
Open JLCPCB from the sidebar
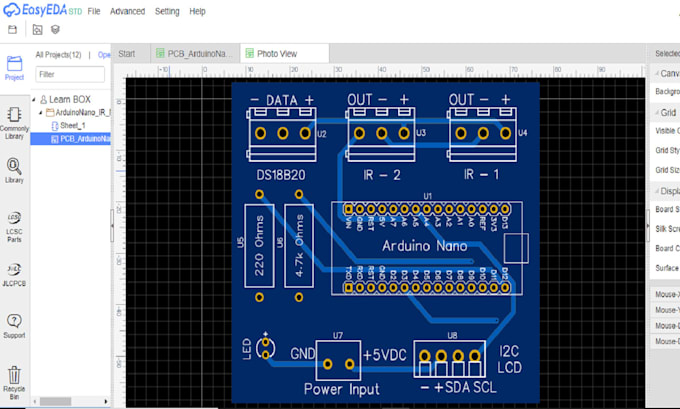(14, 275)
